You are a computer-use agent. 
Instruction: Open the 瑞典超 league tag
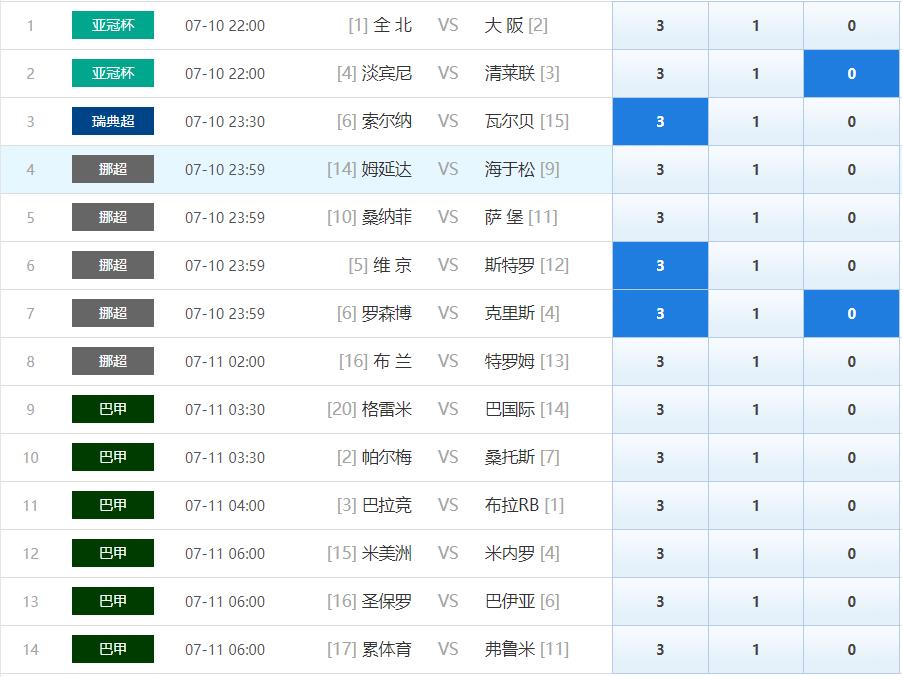[113, 122]
